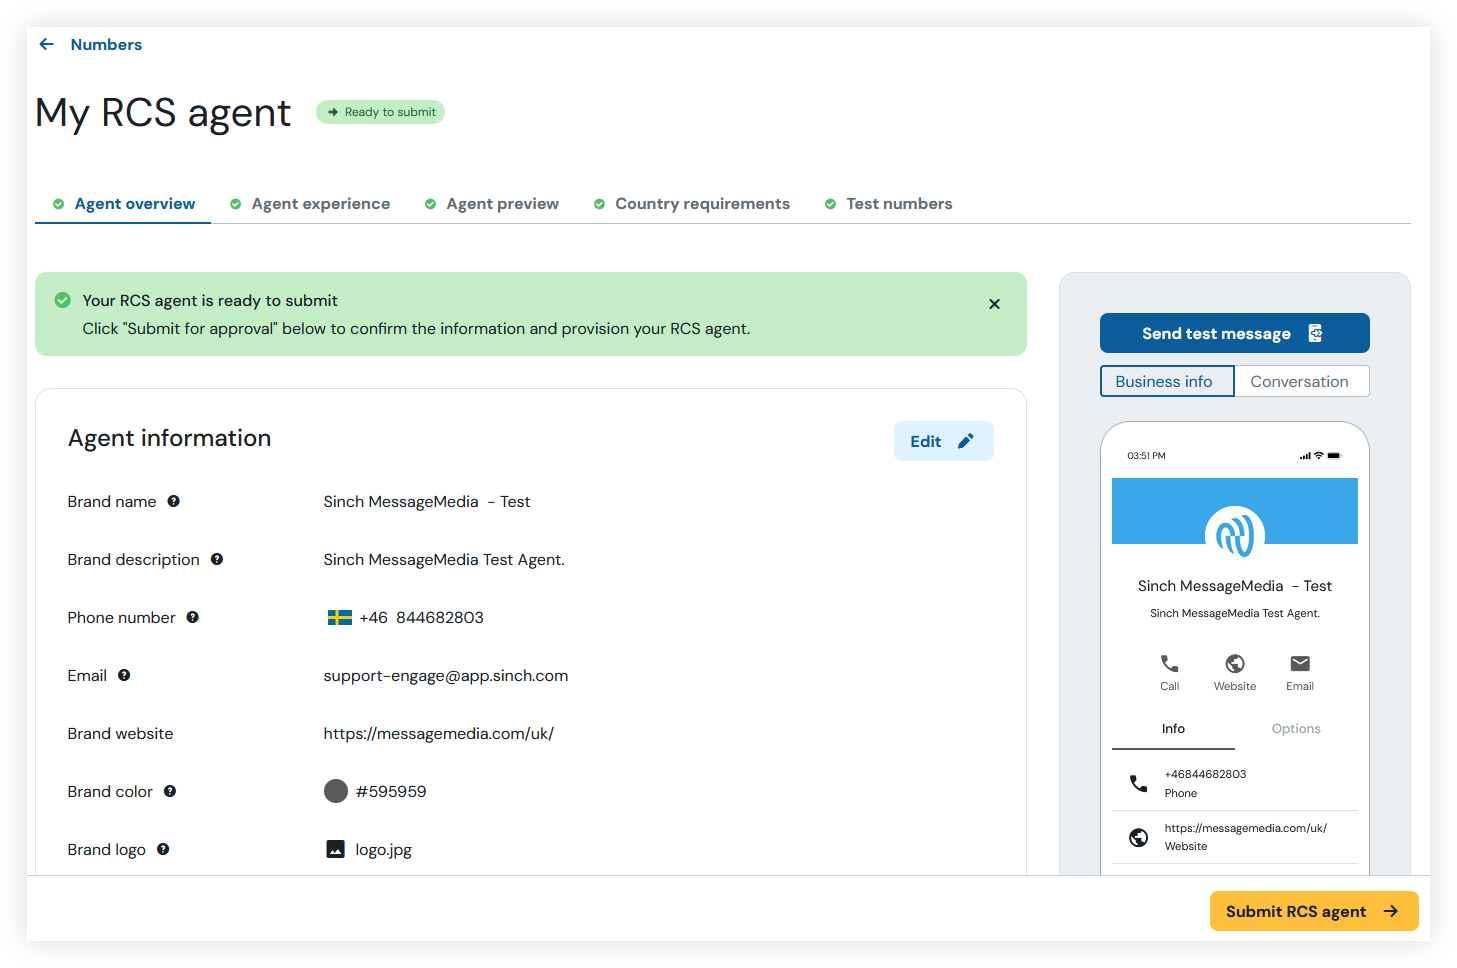
Task: Edit the Agent information
Action: tap(943, 441)
